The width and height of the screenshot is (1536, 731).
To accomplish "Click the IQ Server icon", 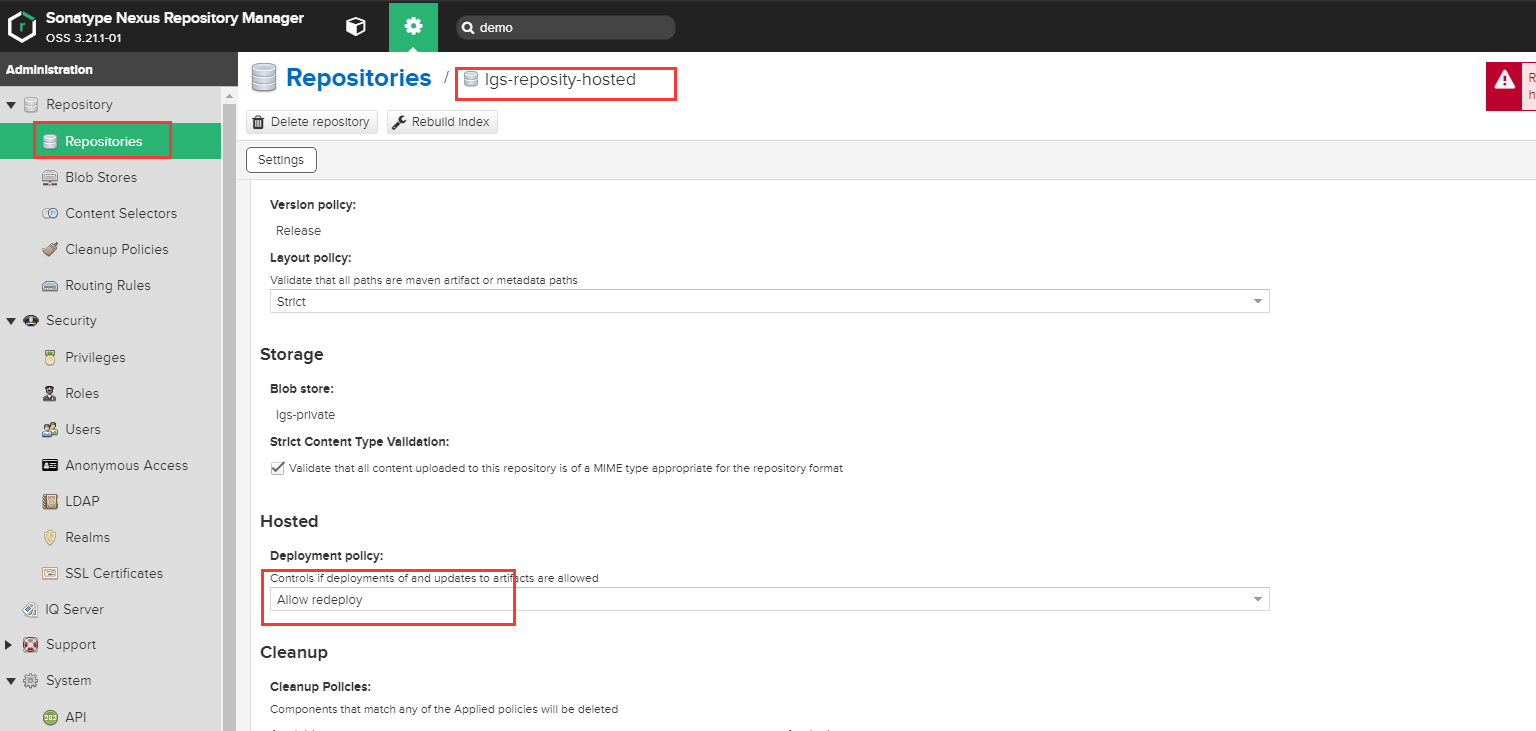I will click(30, 609).
